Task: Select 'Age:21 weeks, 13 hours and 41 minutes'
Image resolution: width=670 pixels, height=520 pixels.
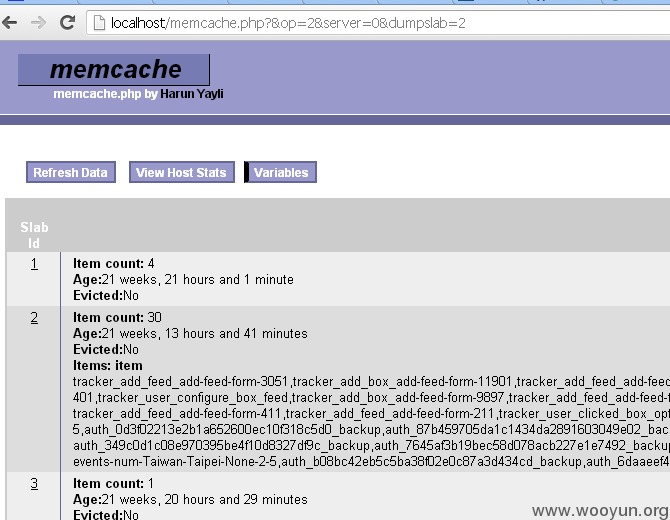Action: 190,333
